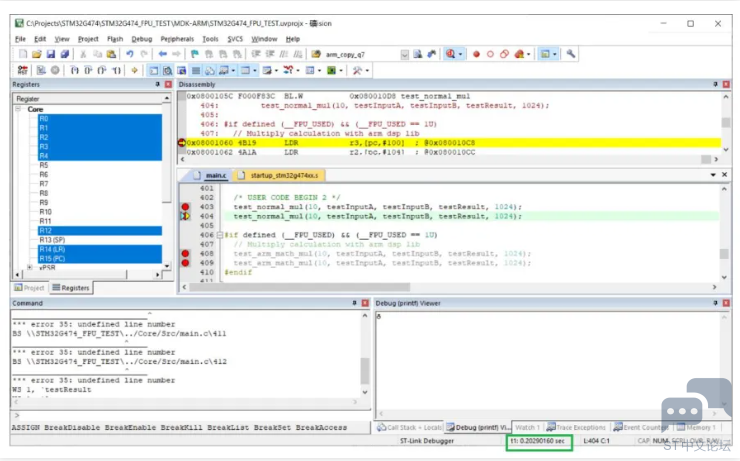This screenshot has height=461, width=740.
Task: Toggle the Start/Stop Debug Session icon
Action: point(450,54)
